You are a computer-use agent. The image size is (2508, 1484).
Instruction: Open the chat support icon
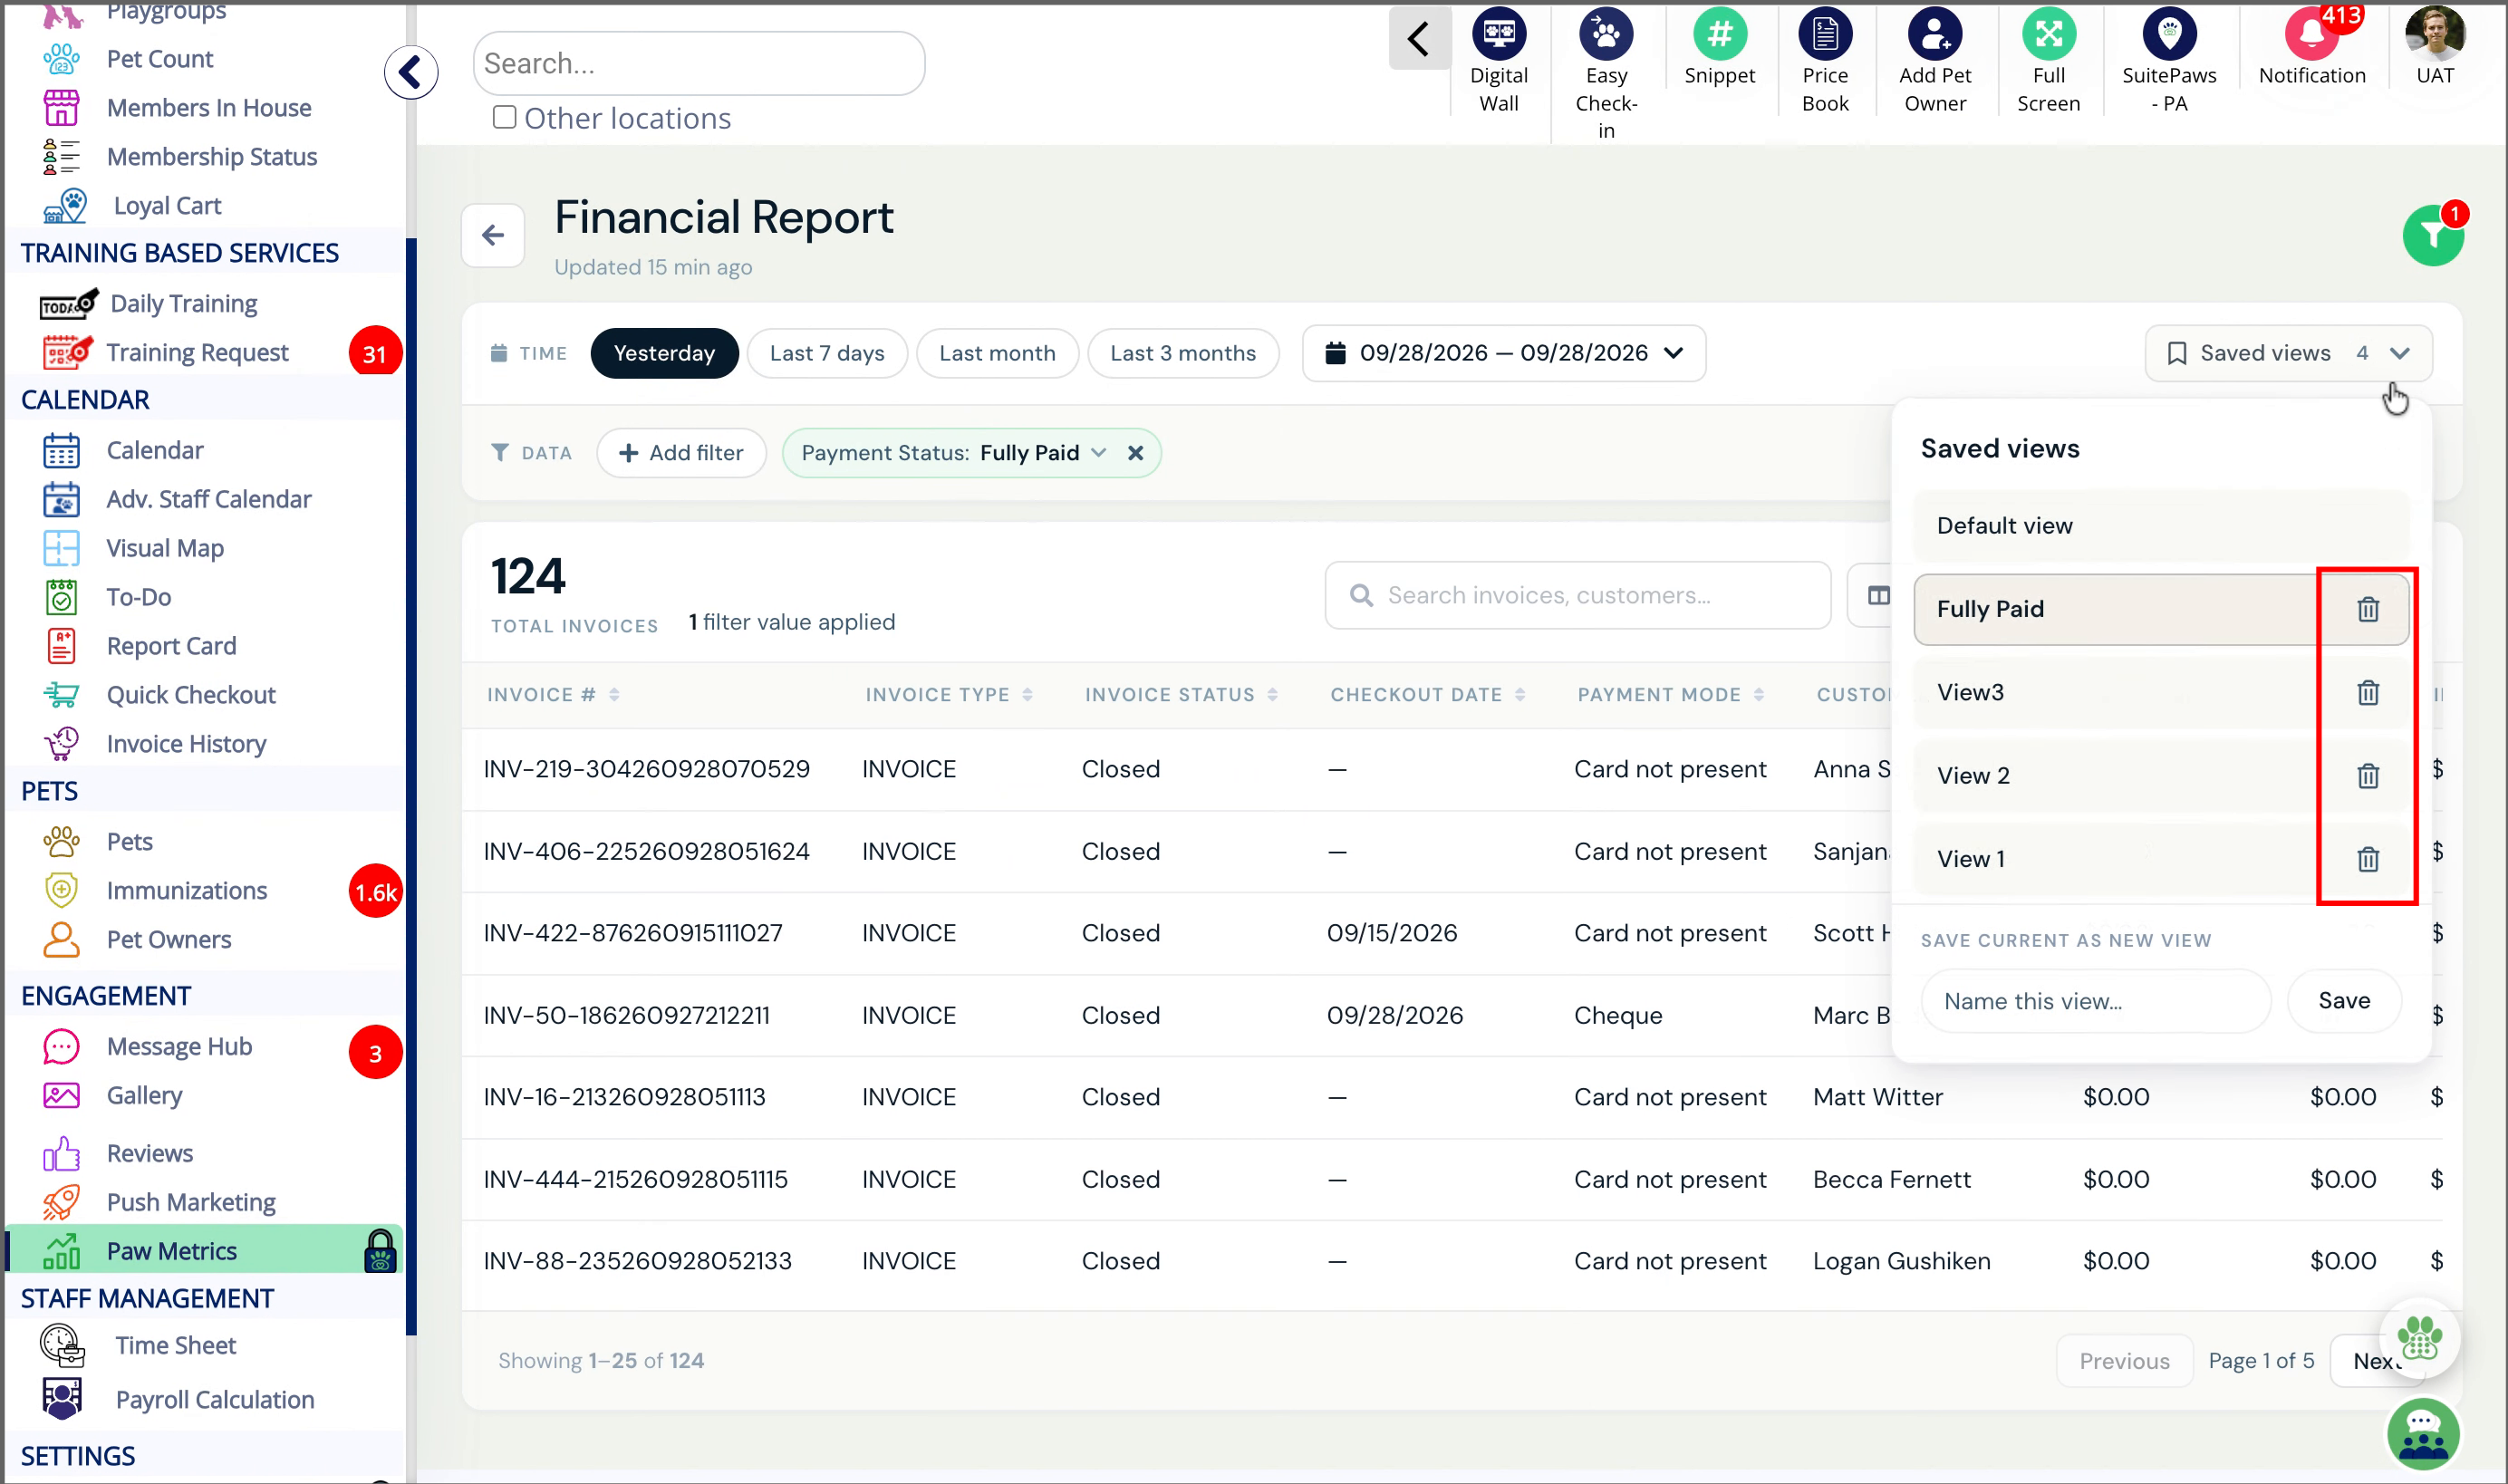[x=2422, y=1434]
